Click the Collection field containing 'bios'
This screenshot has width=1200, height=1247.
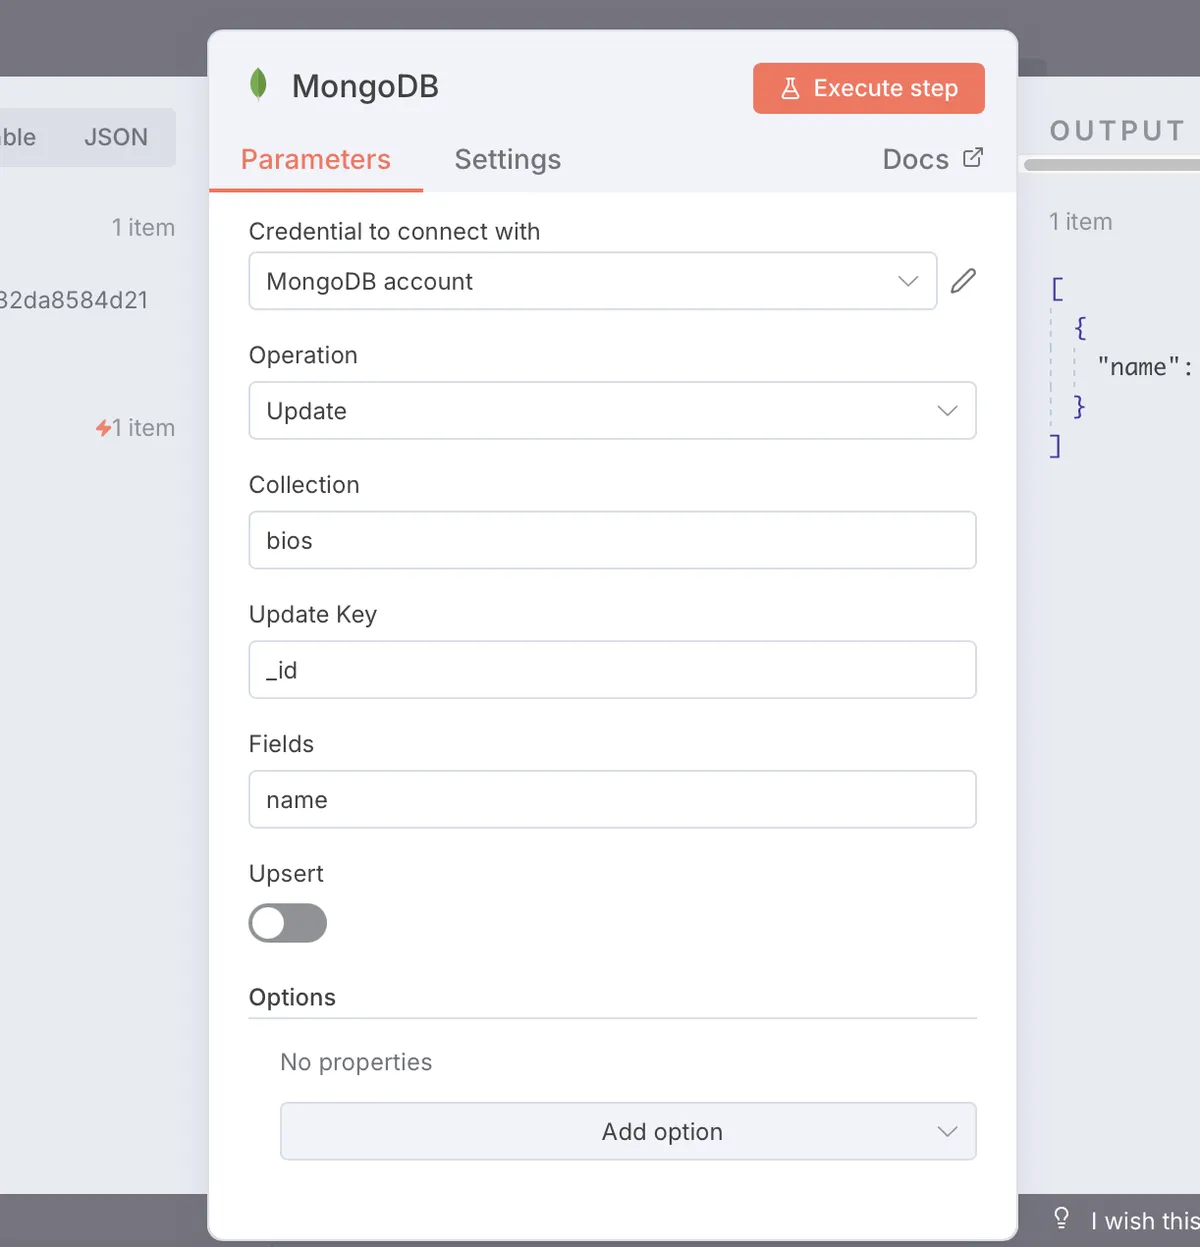(612, 540)
